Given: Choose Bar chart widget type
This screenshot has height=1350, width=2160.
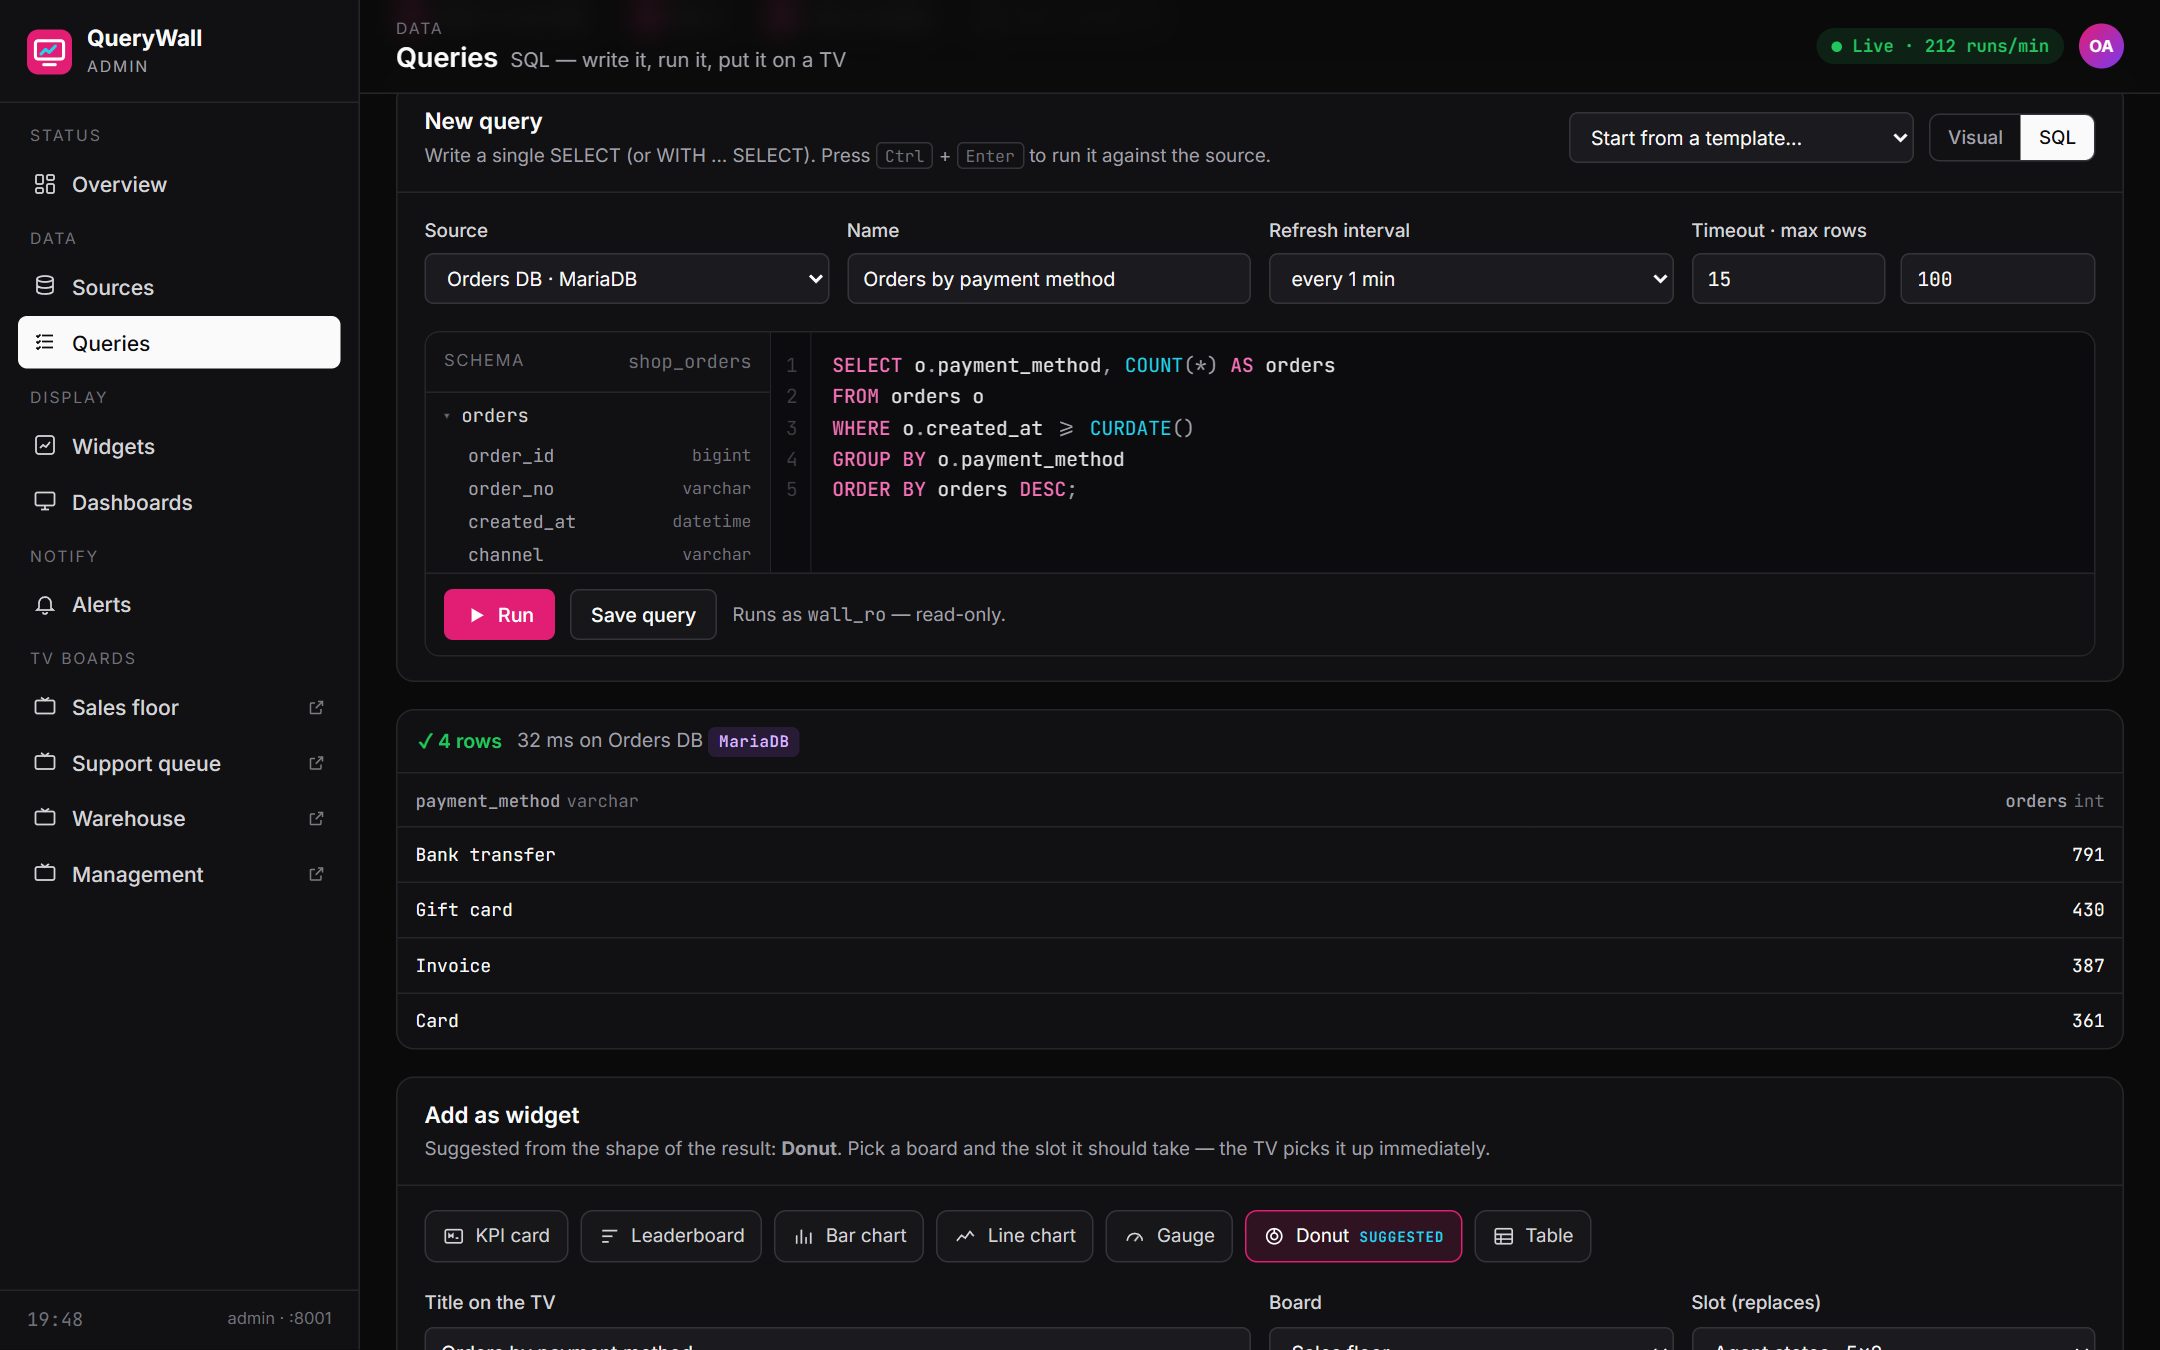Looking at the screenshot, I should pos(849,1236).
